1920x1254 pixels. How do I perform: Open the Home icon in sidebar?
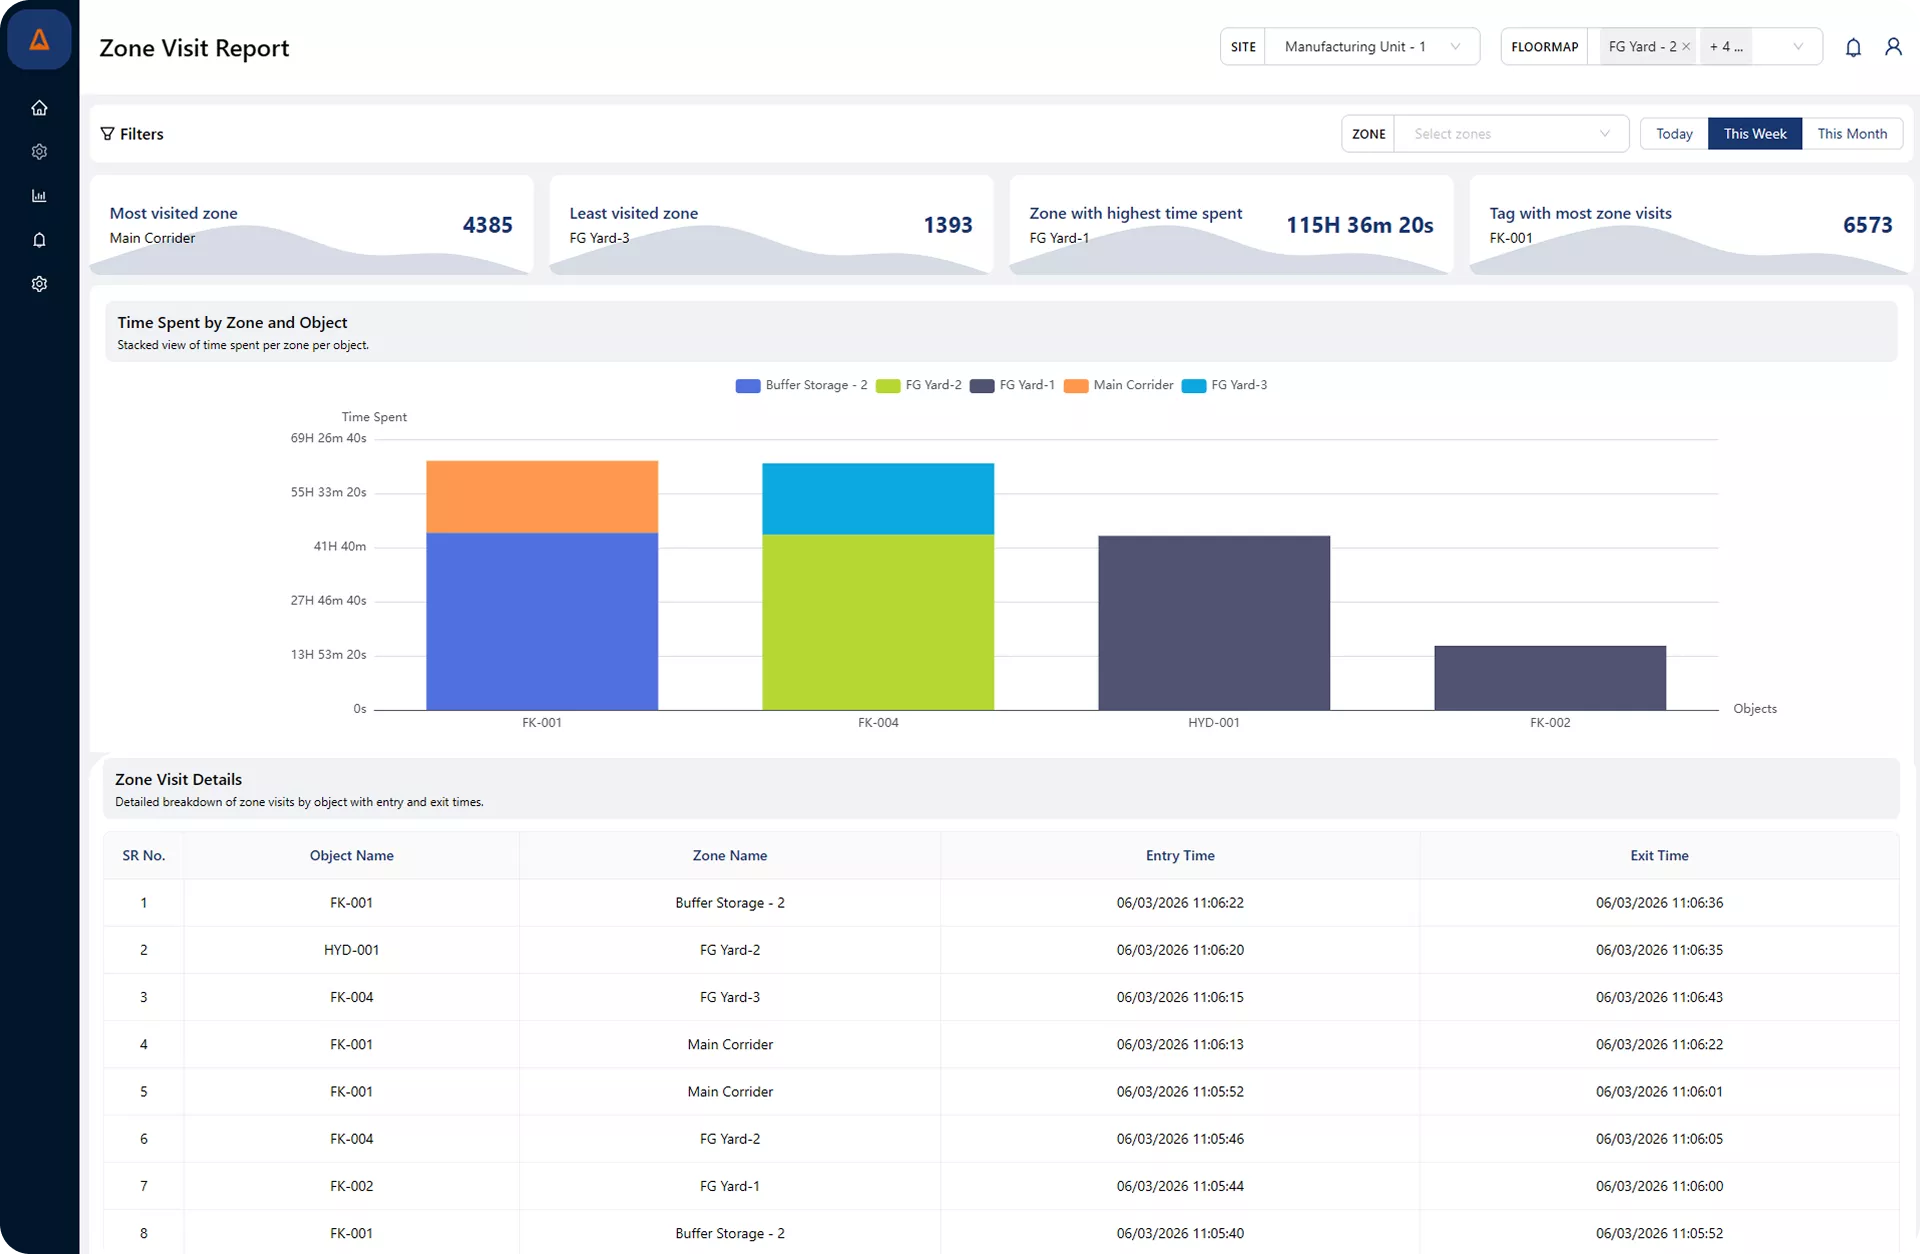click(39, 108)
